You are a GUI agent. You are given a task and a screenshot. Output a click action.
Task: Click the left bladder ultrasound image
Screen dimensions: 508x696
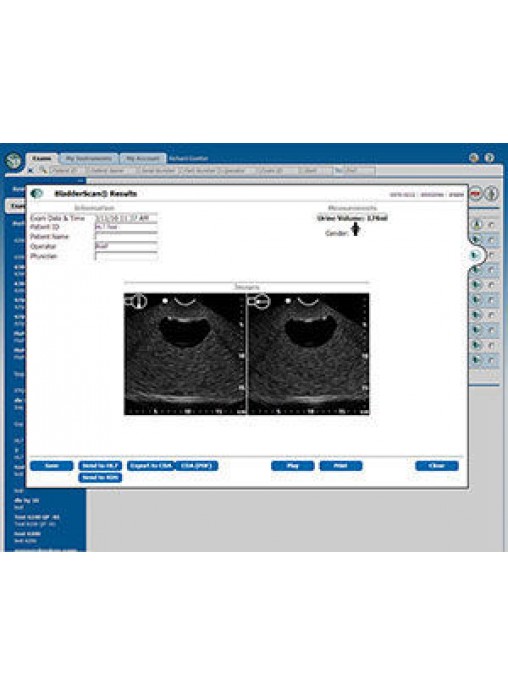(184, 354)
